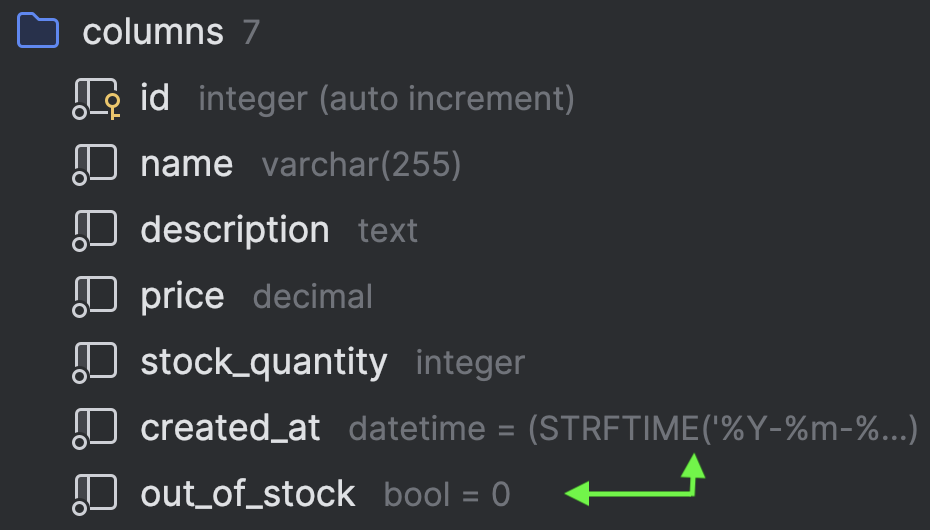This screenshot has width=930, height=530.
Task: Click the column icon next to out_of_stock
Action: pos(96,494)
